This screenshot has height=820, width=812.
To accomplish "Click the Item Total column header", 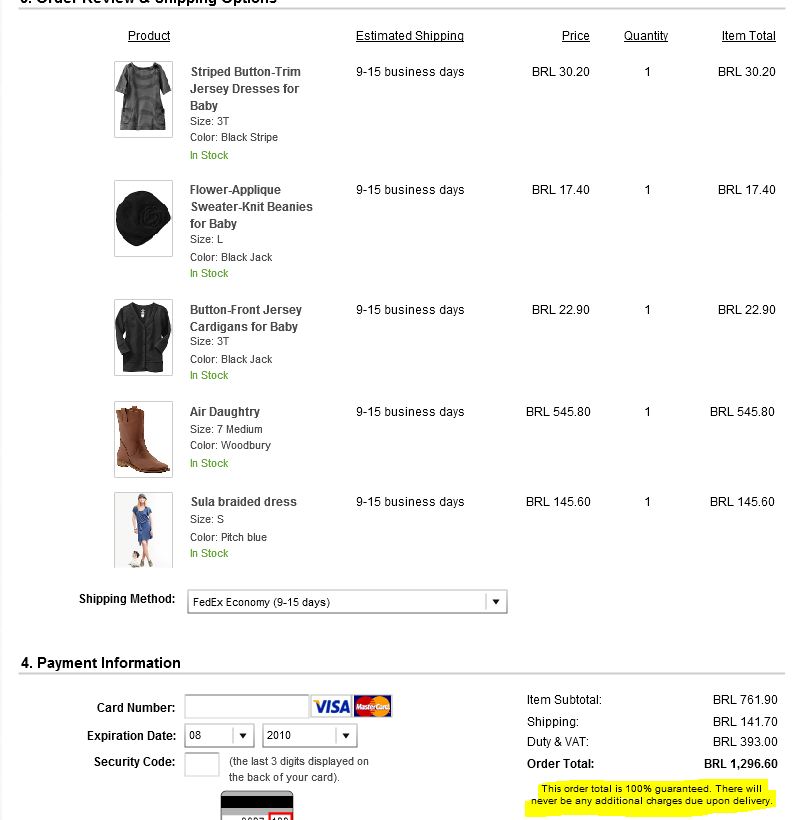I will click(748, 36).
